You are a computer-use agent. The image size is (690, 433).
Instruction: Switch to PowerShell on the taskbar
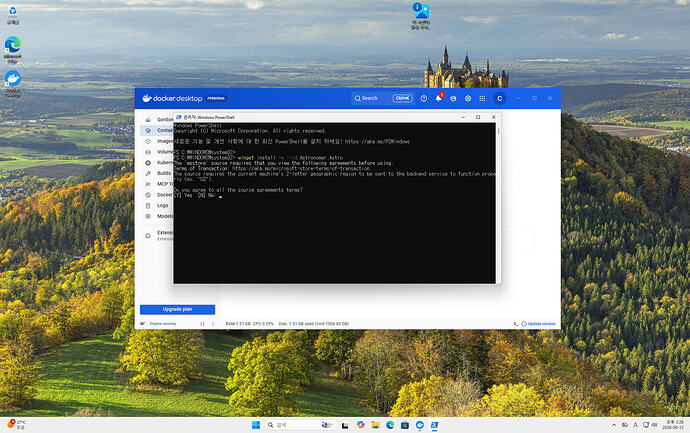click(x=434, y=425)
